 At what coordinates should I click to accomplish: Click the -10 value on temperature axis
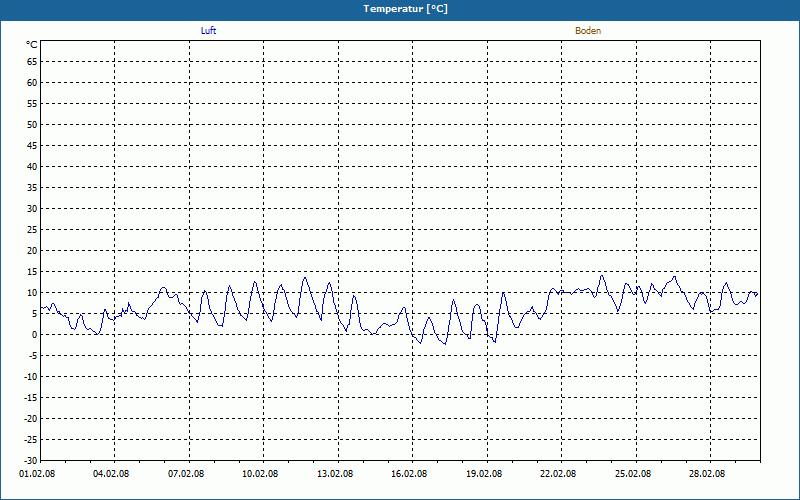[x=31, y=377]
